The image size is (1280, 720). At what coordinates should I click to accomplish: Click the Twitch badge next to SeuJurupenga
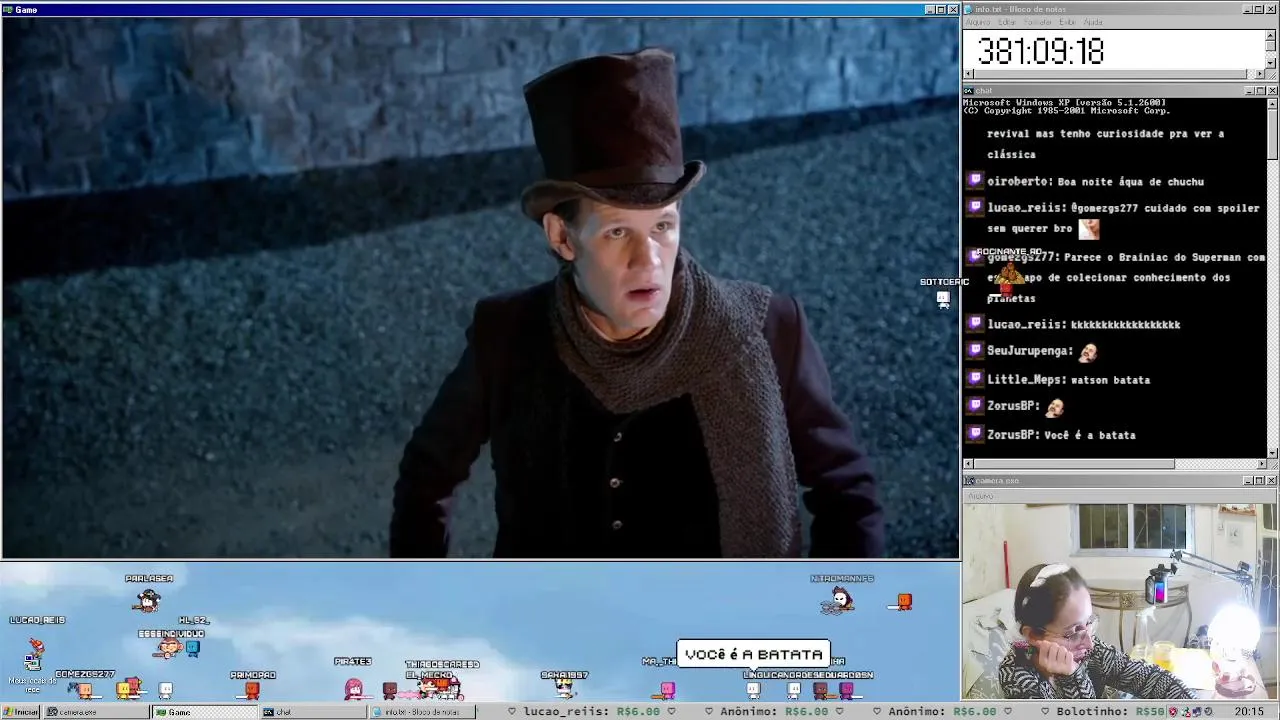point(976,350)
